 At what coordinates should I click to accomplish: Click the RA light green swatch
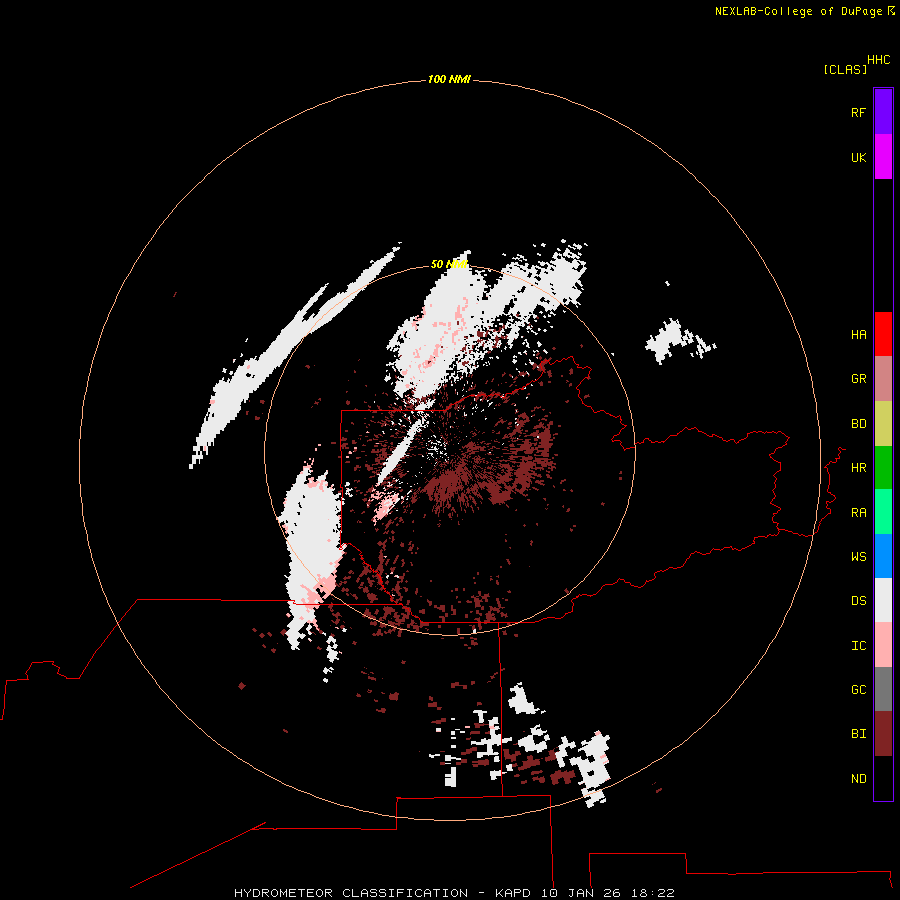(x=883, y=512)
